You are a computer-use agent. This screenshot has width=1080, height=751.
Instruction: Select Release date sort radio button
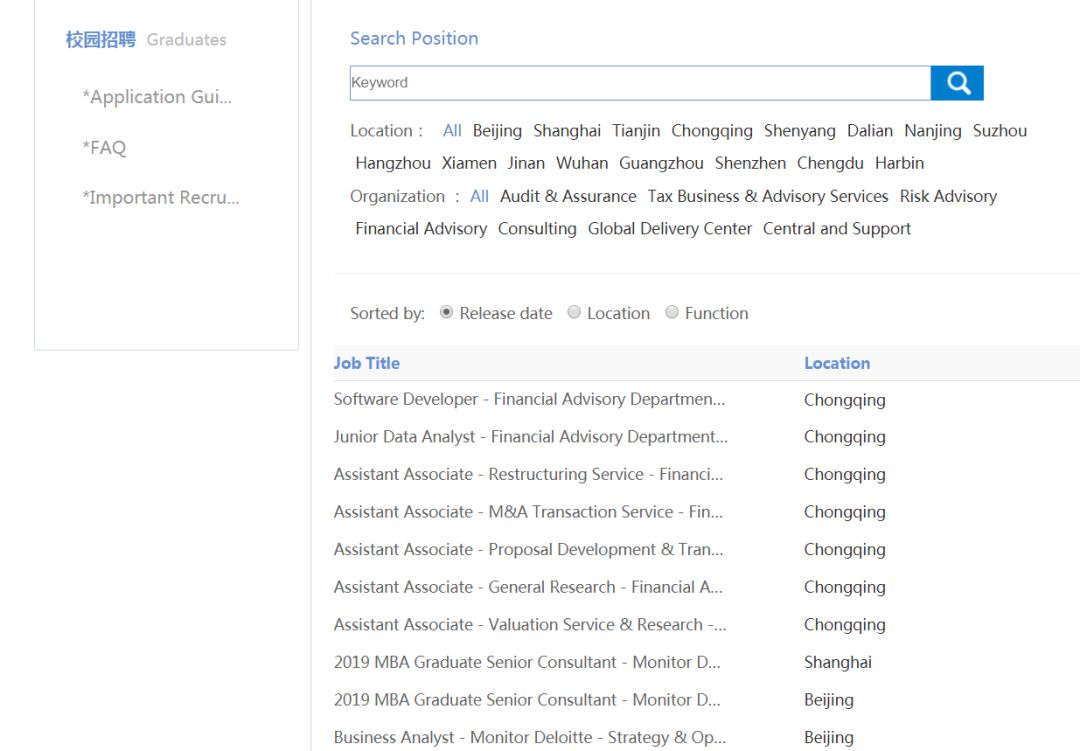pos(446,313)
